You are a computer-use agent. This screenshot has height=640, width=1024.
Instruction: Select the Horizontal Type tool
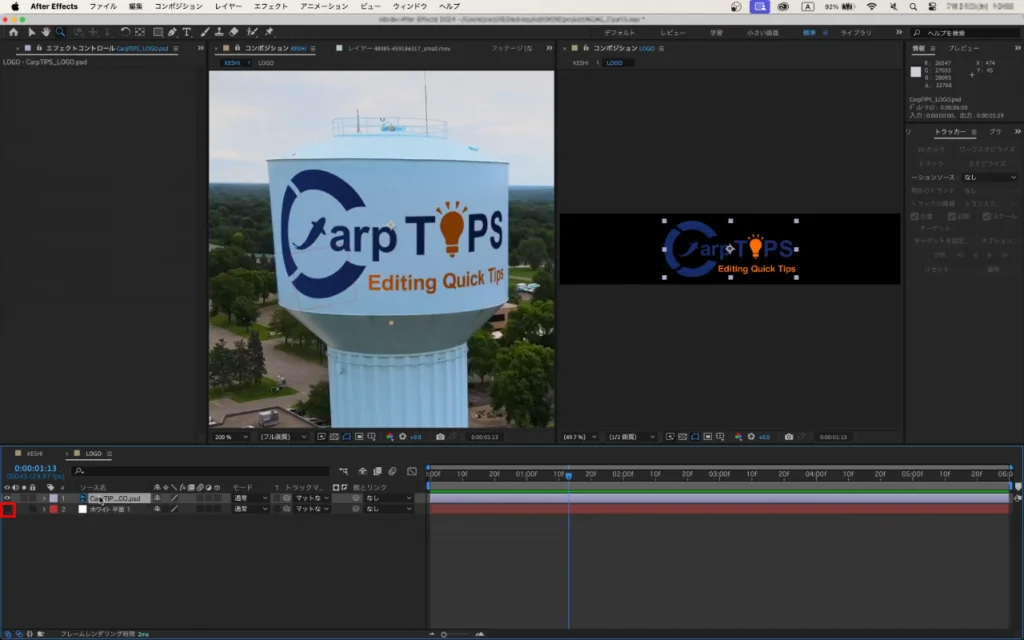(186, 32)
